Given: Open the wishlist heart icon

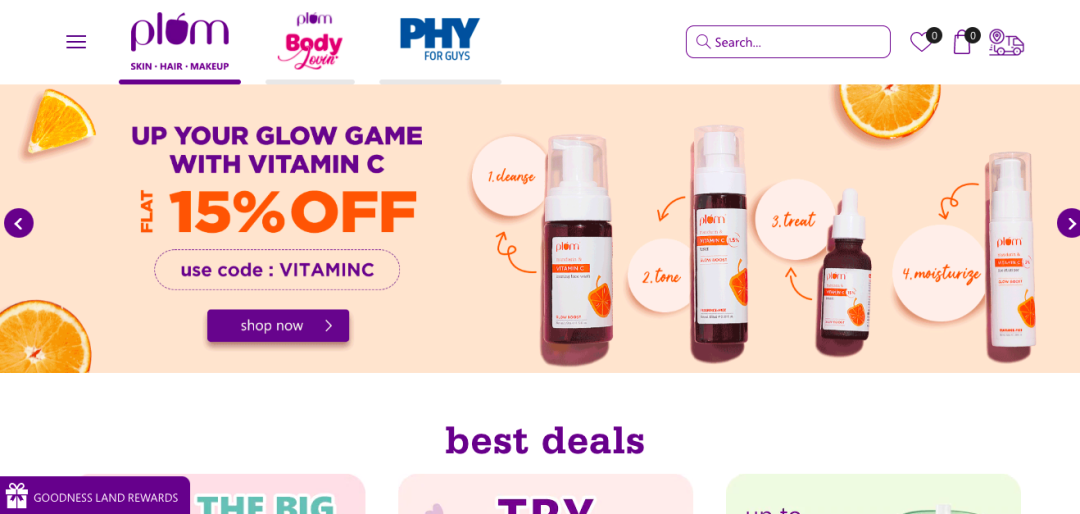Looking at the screenshot, I should pos(920,42).
